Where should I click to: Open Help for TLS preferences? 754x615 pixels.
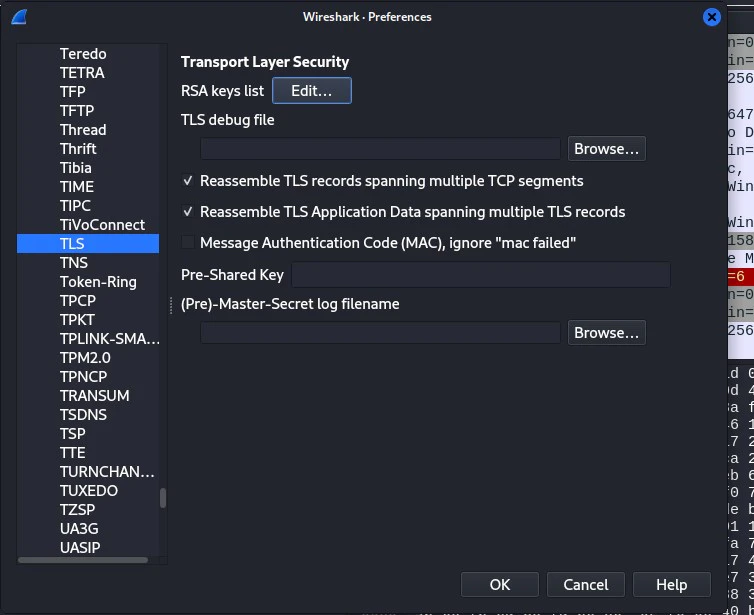(x=672, y=585)
